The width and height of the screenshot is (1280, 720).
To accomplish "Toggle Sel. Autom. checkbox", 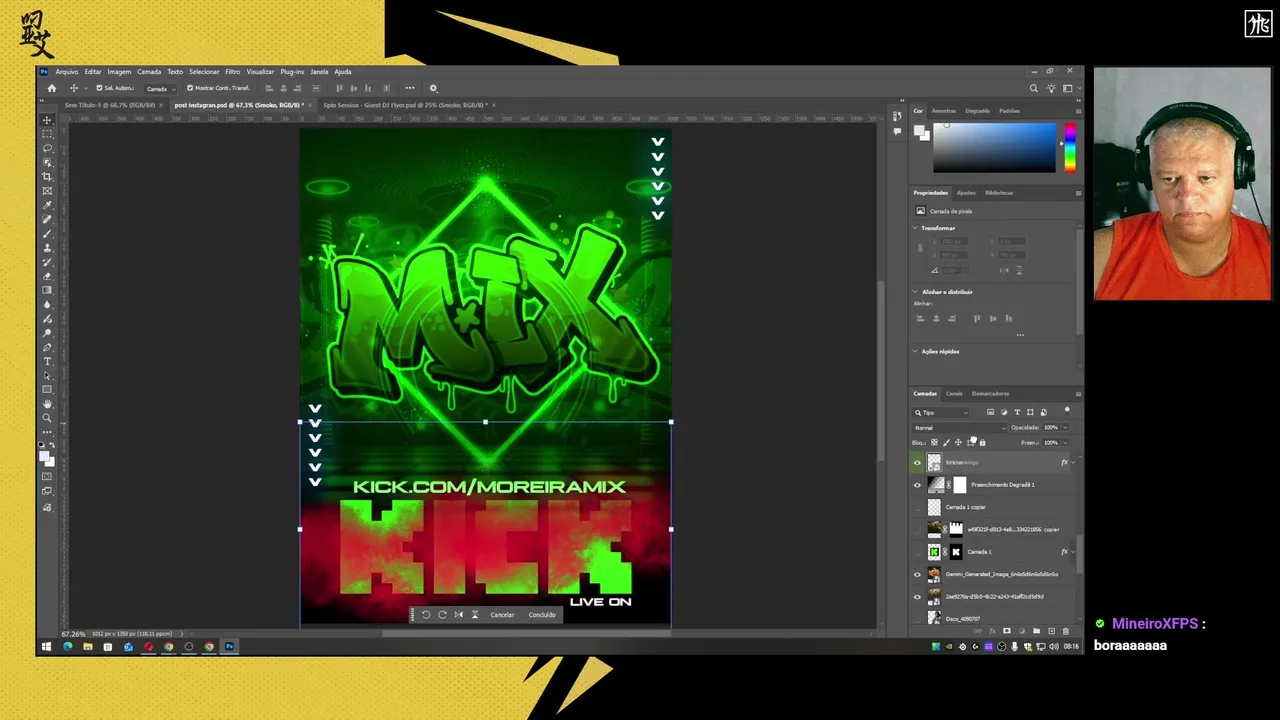I will point(100,88).
